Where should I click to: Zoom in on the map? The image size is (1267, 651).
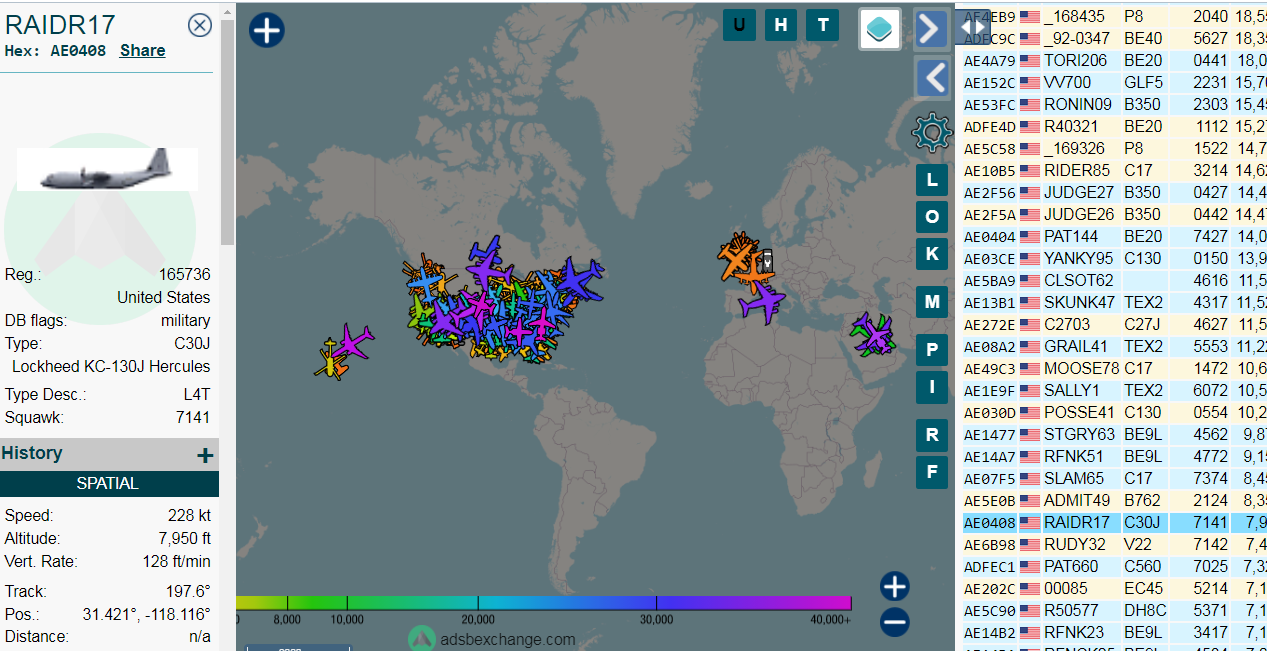point(894,587)
